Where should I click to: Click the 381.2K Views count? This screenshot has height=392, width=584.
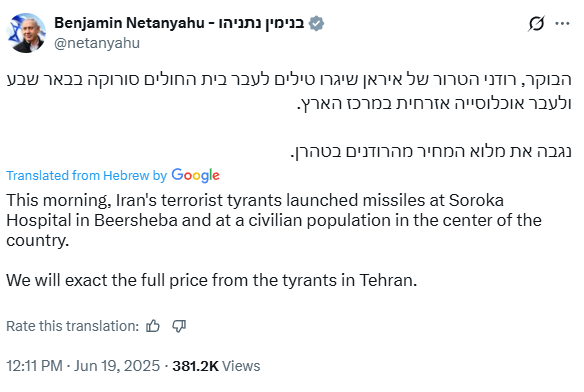[x=216, y=366]
